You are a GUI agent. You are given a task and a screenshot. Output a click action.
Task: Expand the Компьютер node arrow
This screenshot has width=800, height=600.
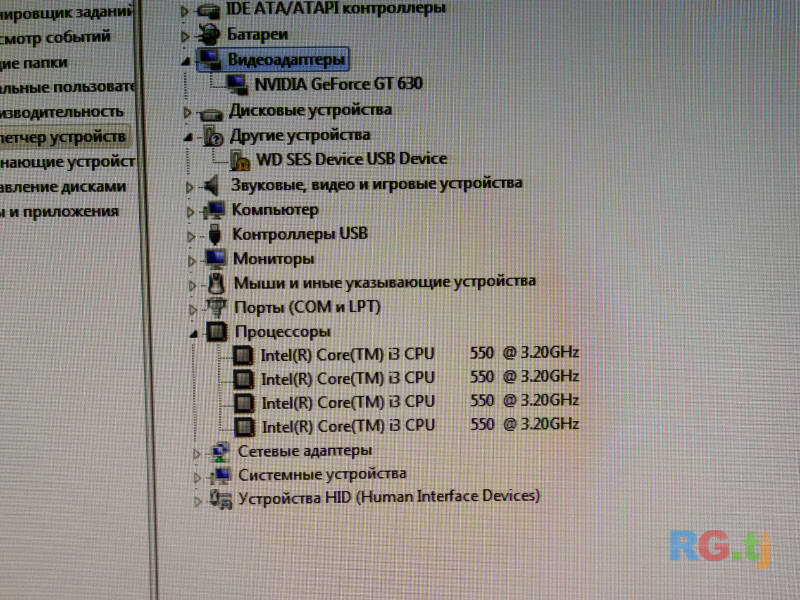[190, 212]
